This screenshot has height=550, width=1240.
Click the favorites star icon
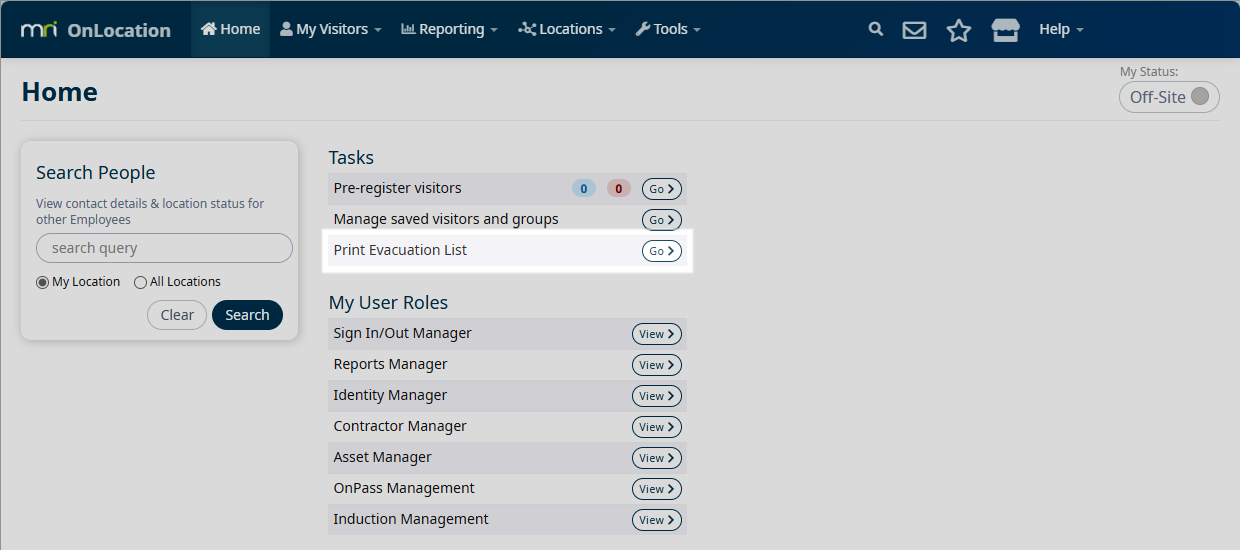(x=959, y=30)
